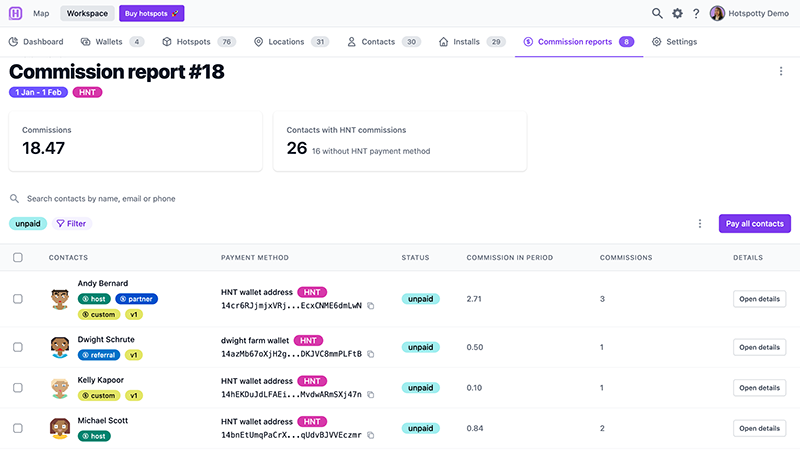Image resolution: width=800 pixels, height=456 pixels.
Task: Copy Andy Bernard's wallet address
Action: tap(371, 306)
